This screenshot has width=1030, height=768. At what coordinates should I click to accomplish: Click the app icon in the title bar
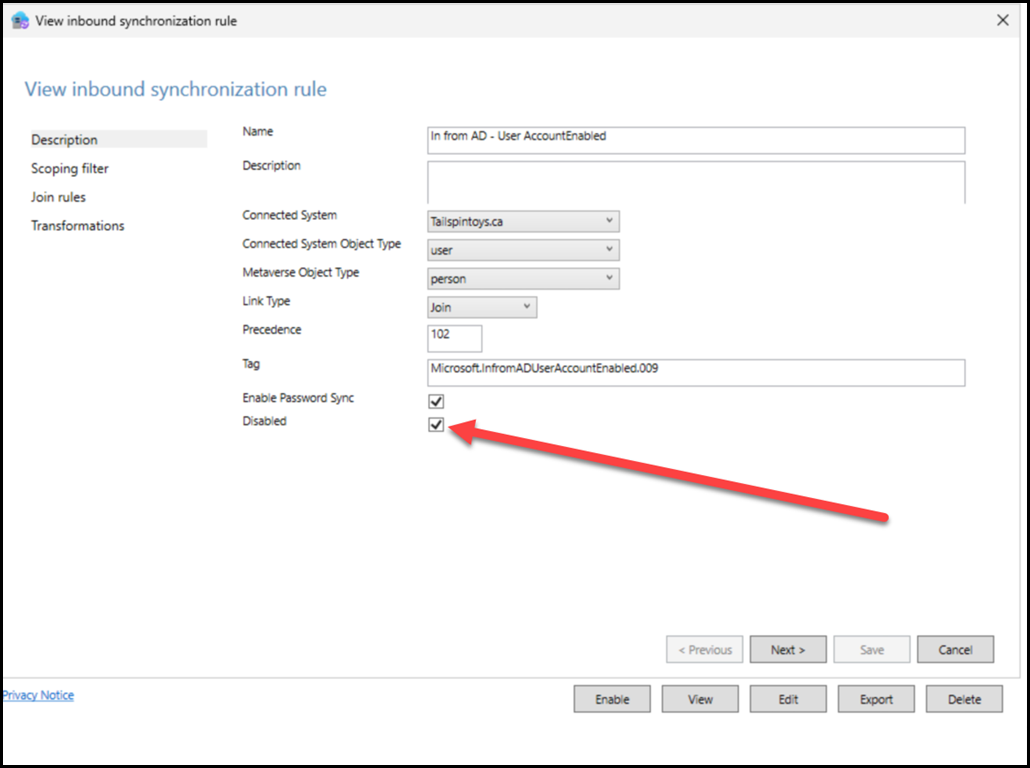pos(20,21)
